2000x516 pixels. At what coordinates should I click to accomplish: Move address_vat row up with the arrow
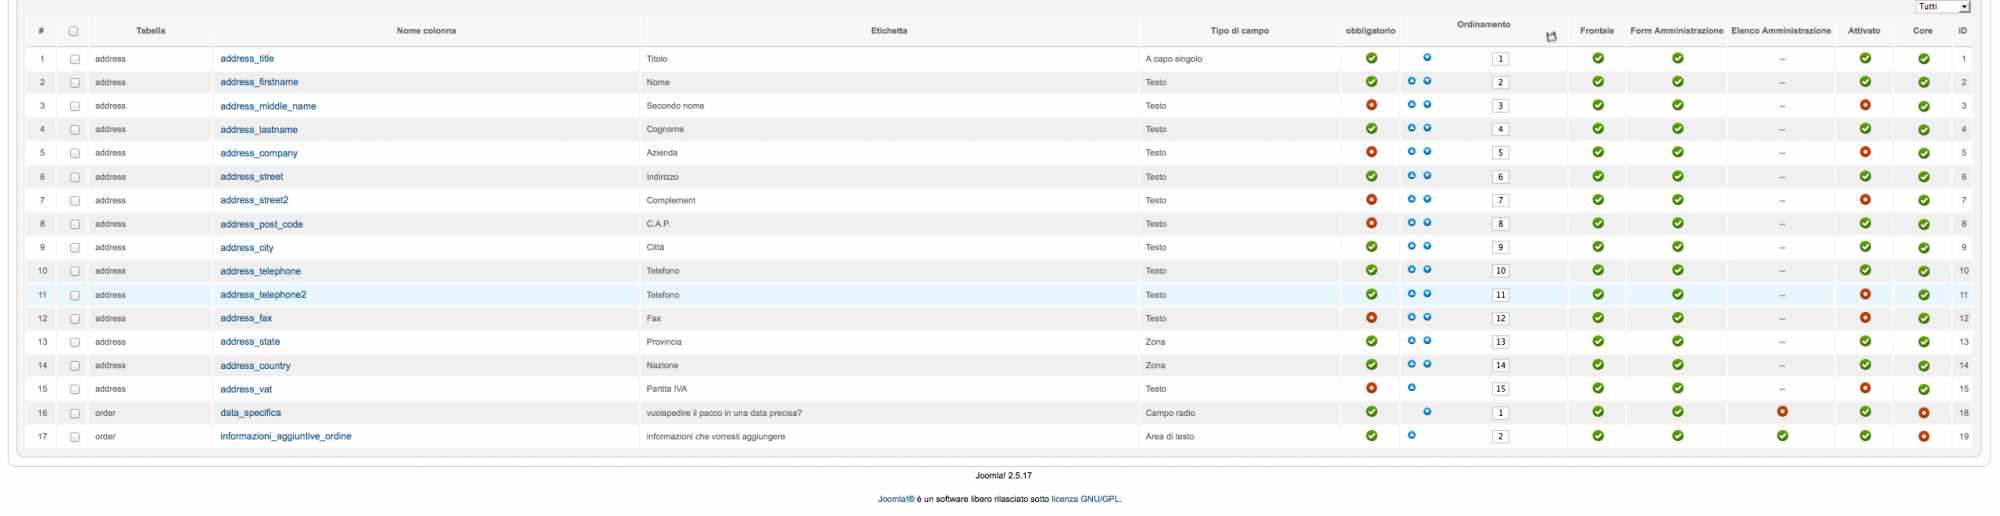[x=1411, y=387]
